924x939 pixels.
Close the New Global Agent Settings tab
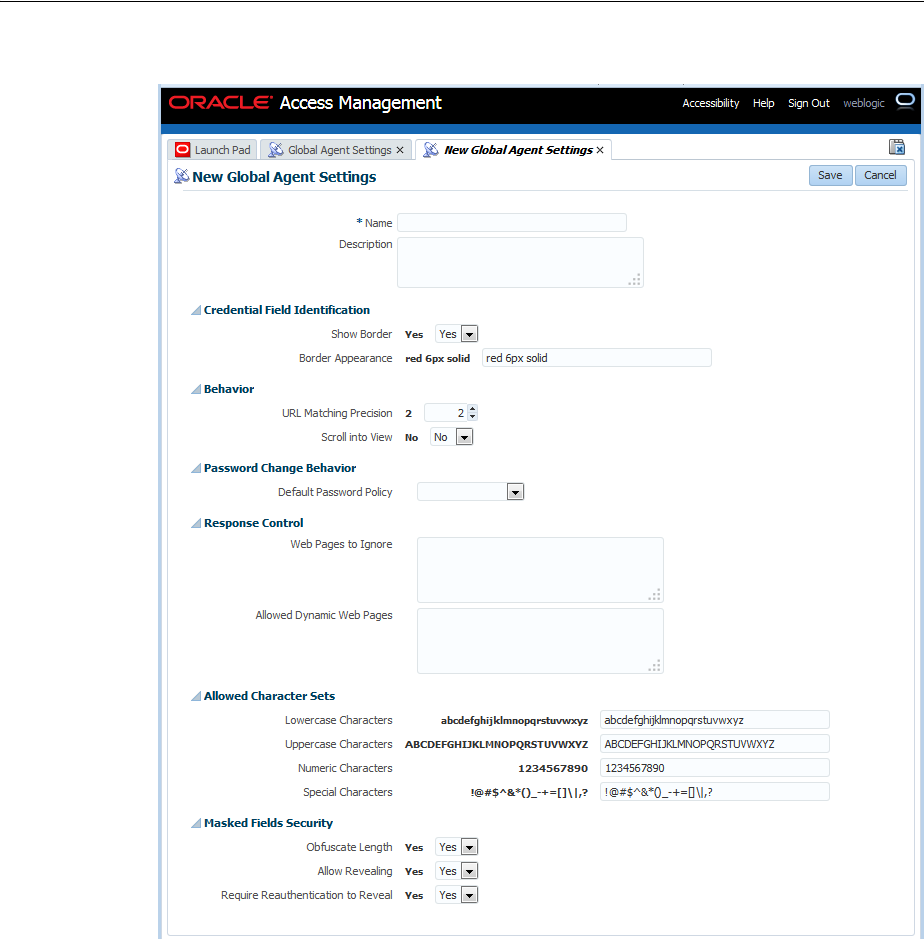tap(600, 150)
